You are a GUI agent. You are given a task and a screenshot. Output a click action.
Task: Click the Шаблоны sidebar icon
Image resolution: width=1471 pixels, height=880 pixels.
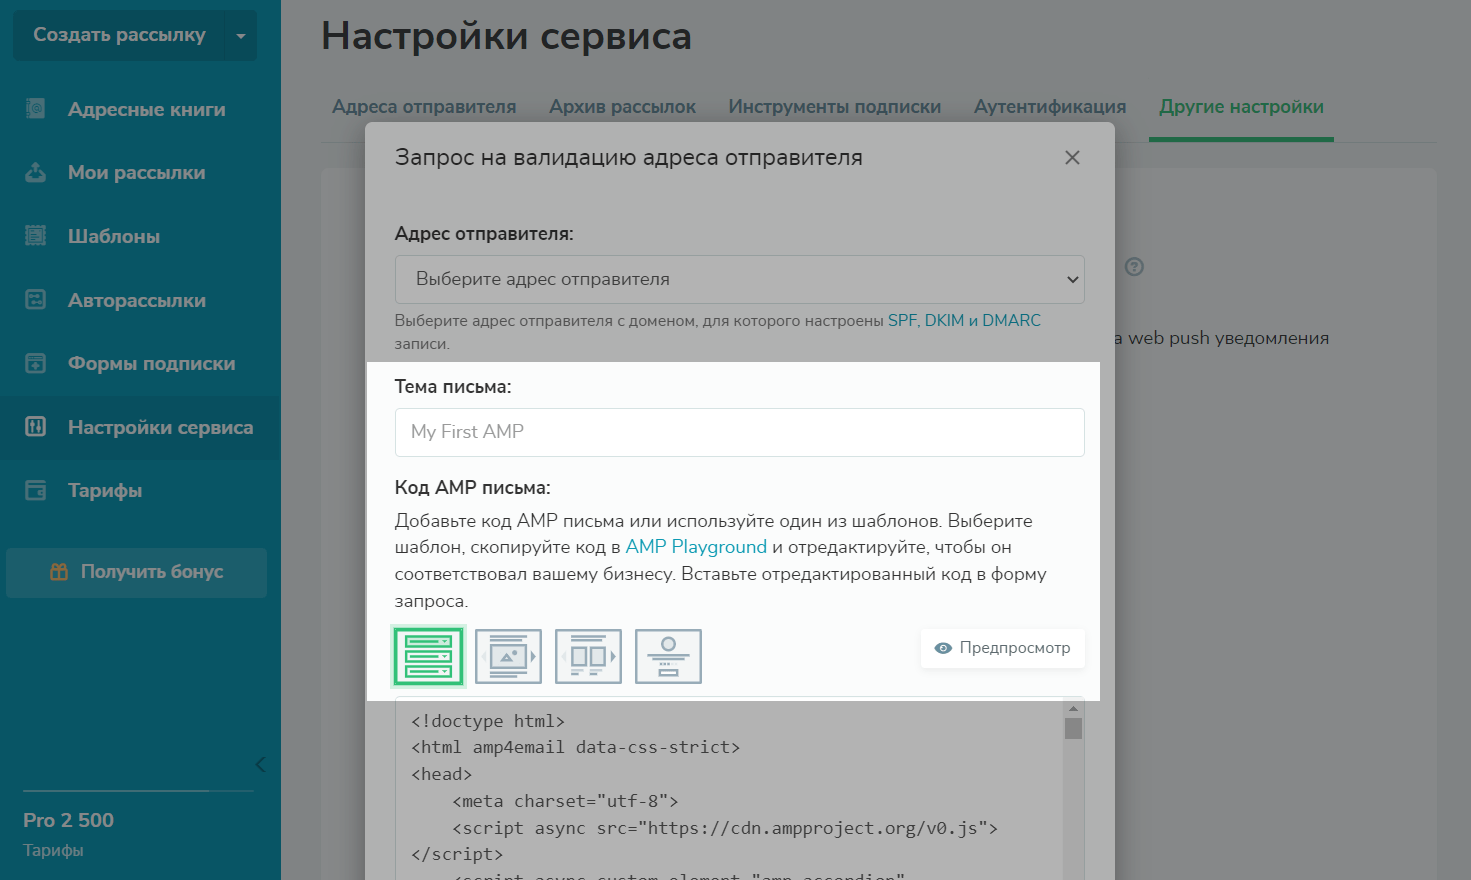(36, 236)
